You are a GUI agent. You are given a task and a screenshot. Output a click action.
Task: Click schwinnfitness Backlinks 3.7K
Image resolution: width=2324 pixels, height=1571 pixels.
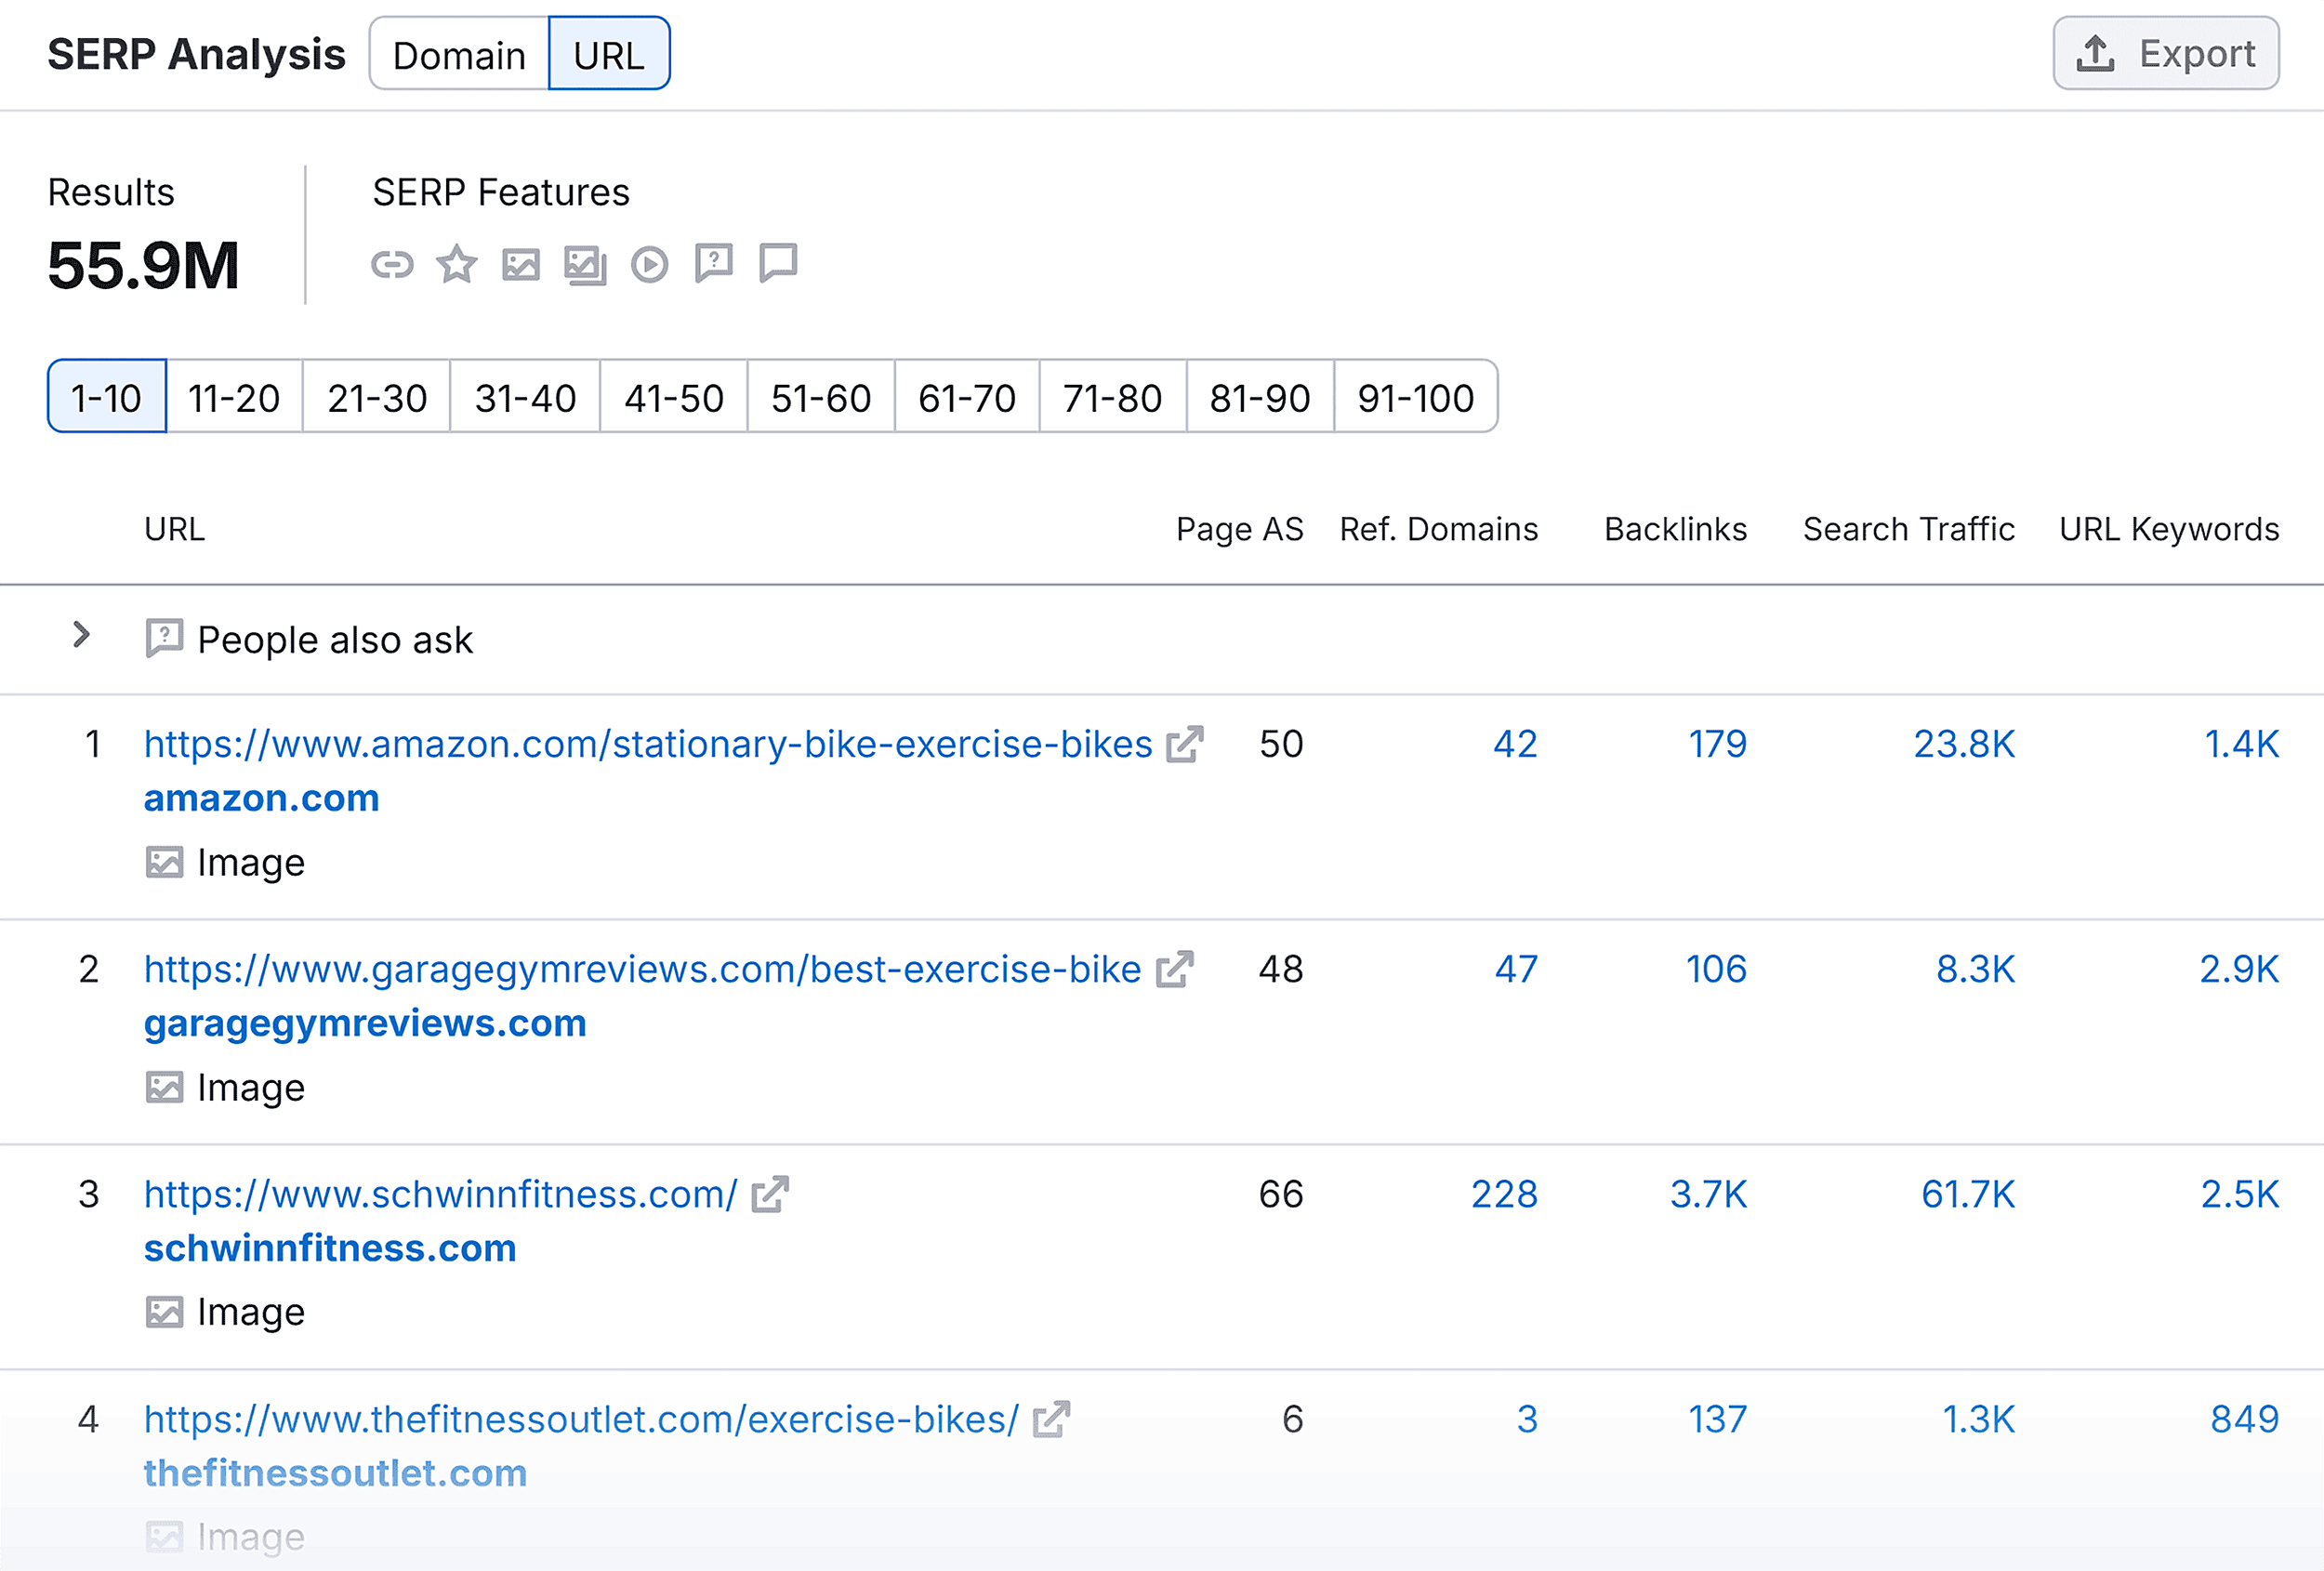coord(1708,1194)
